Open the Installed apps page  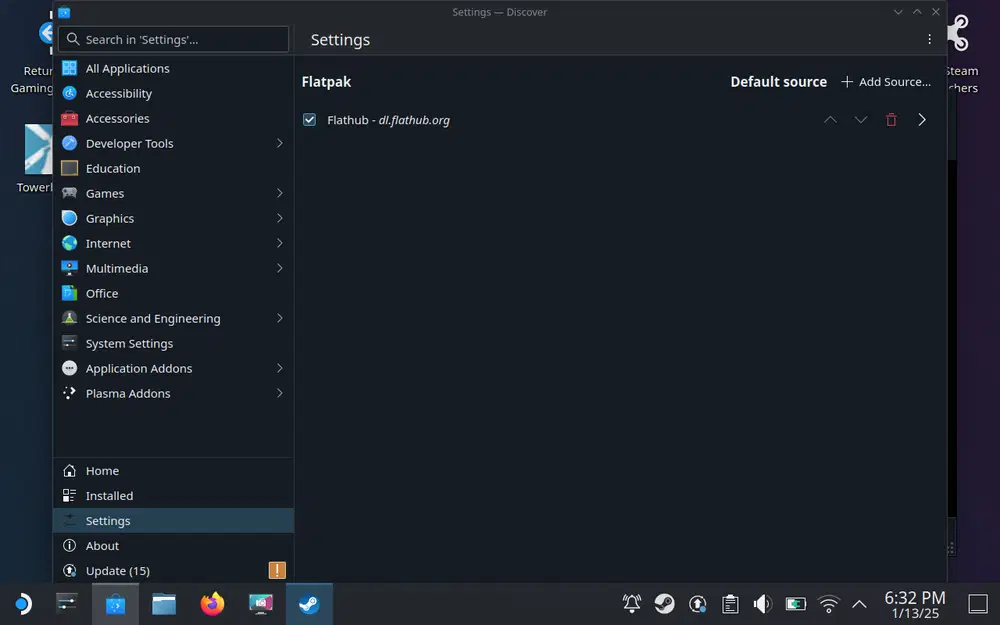coord(173,496)
